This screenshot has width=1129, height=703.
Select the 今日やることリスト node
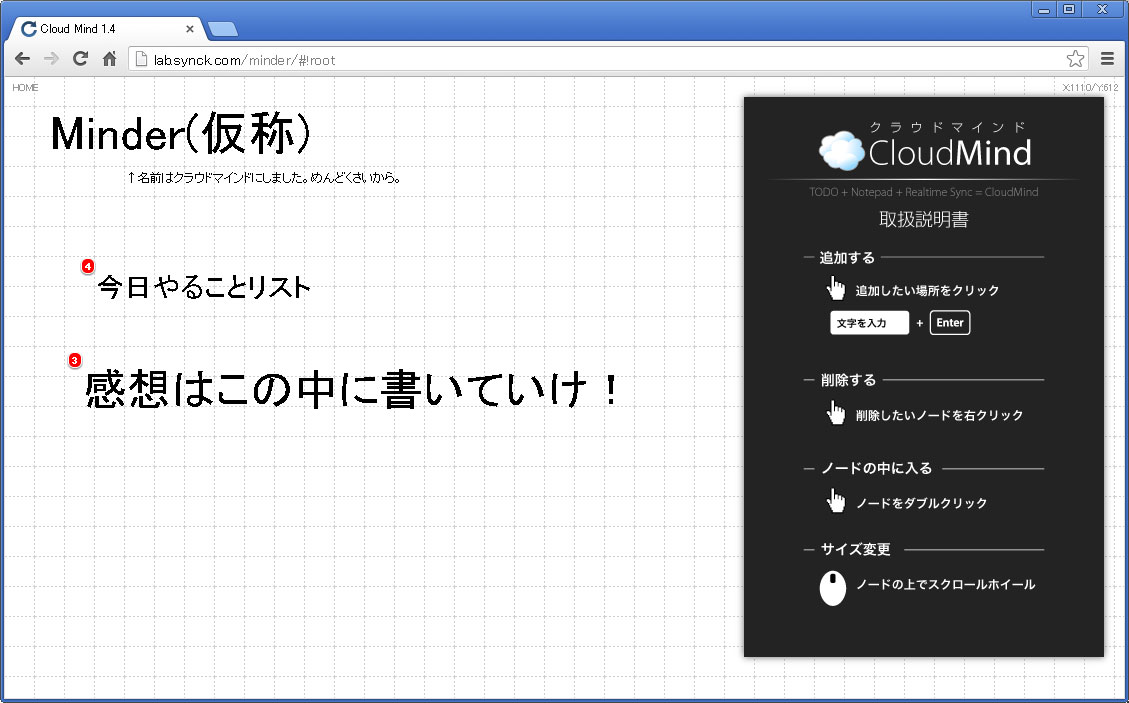coord(204,287)
